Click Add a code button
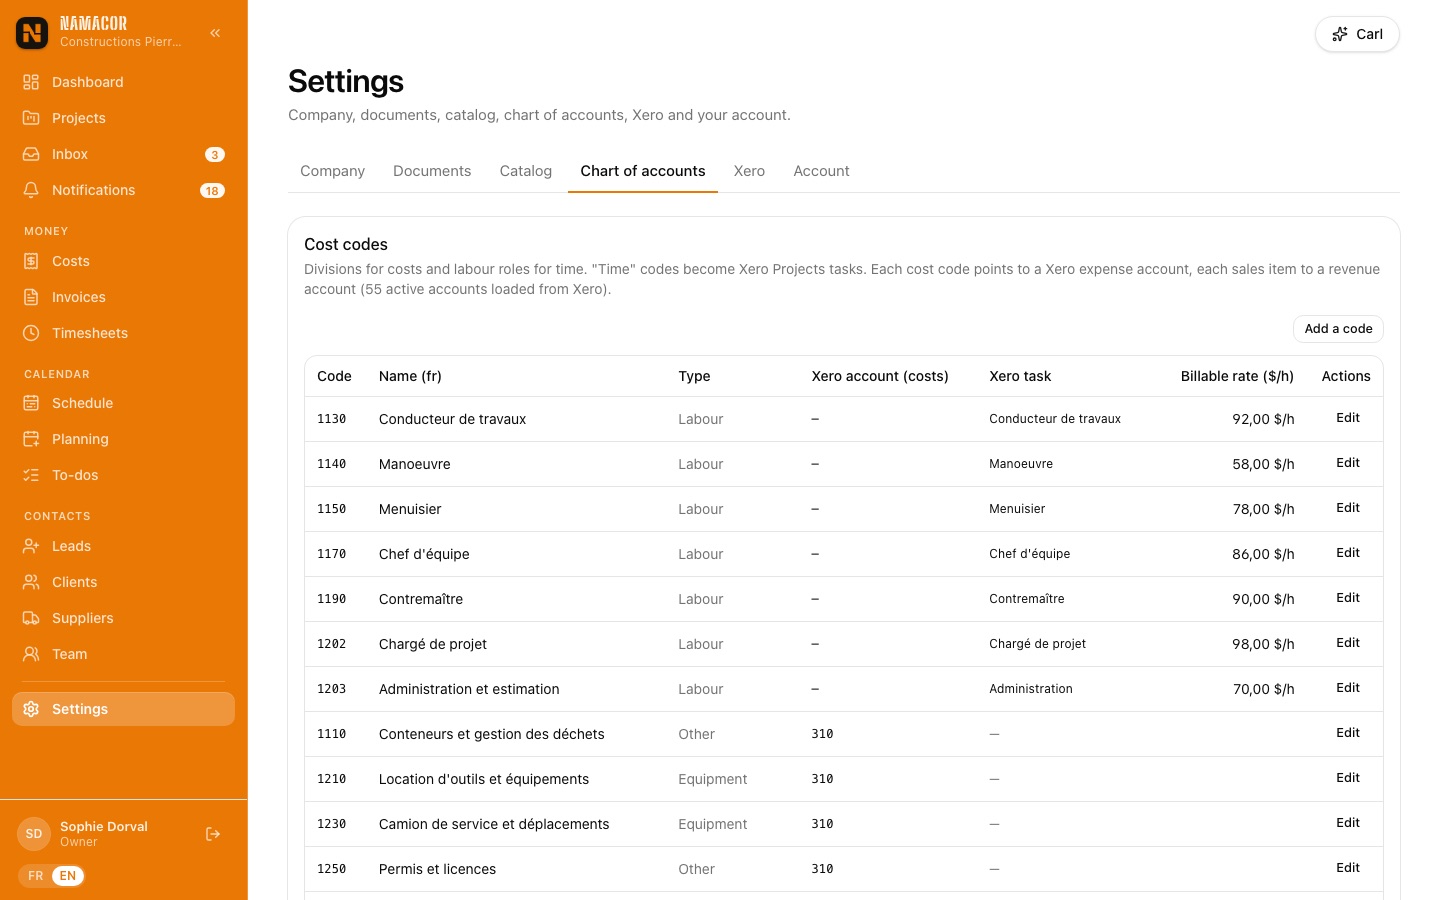1440x900 pixels. point(1338,329)
